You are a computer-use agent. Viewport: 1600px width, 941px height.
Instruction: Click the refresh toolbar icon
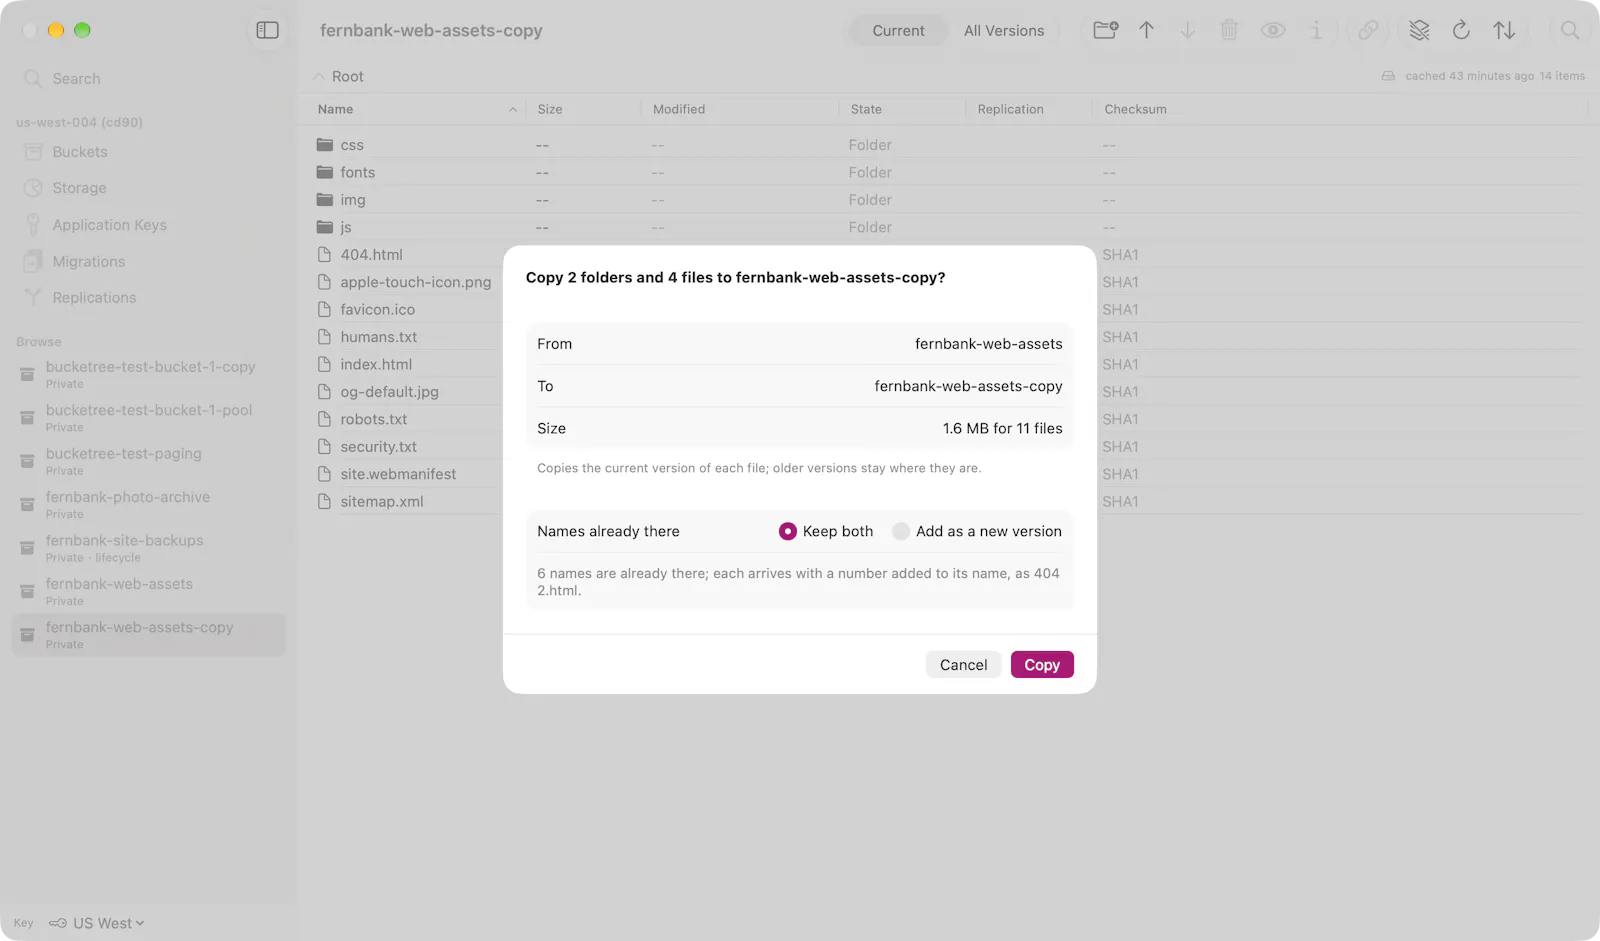click(x=1461, y=30)
